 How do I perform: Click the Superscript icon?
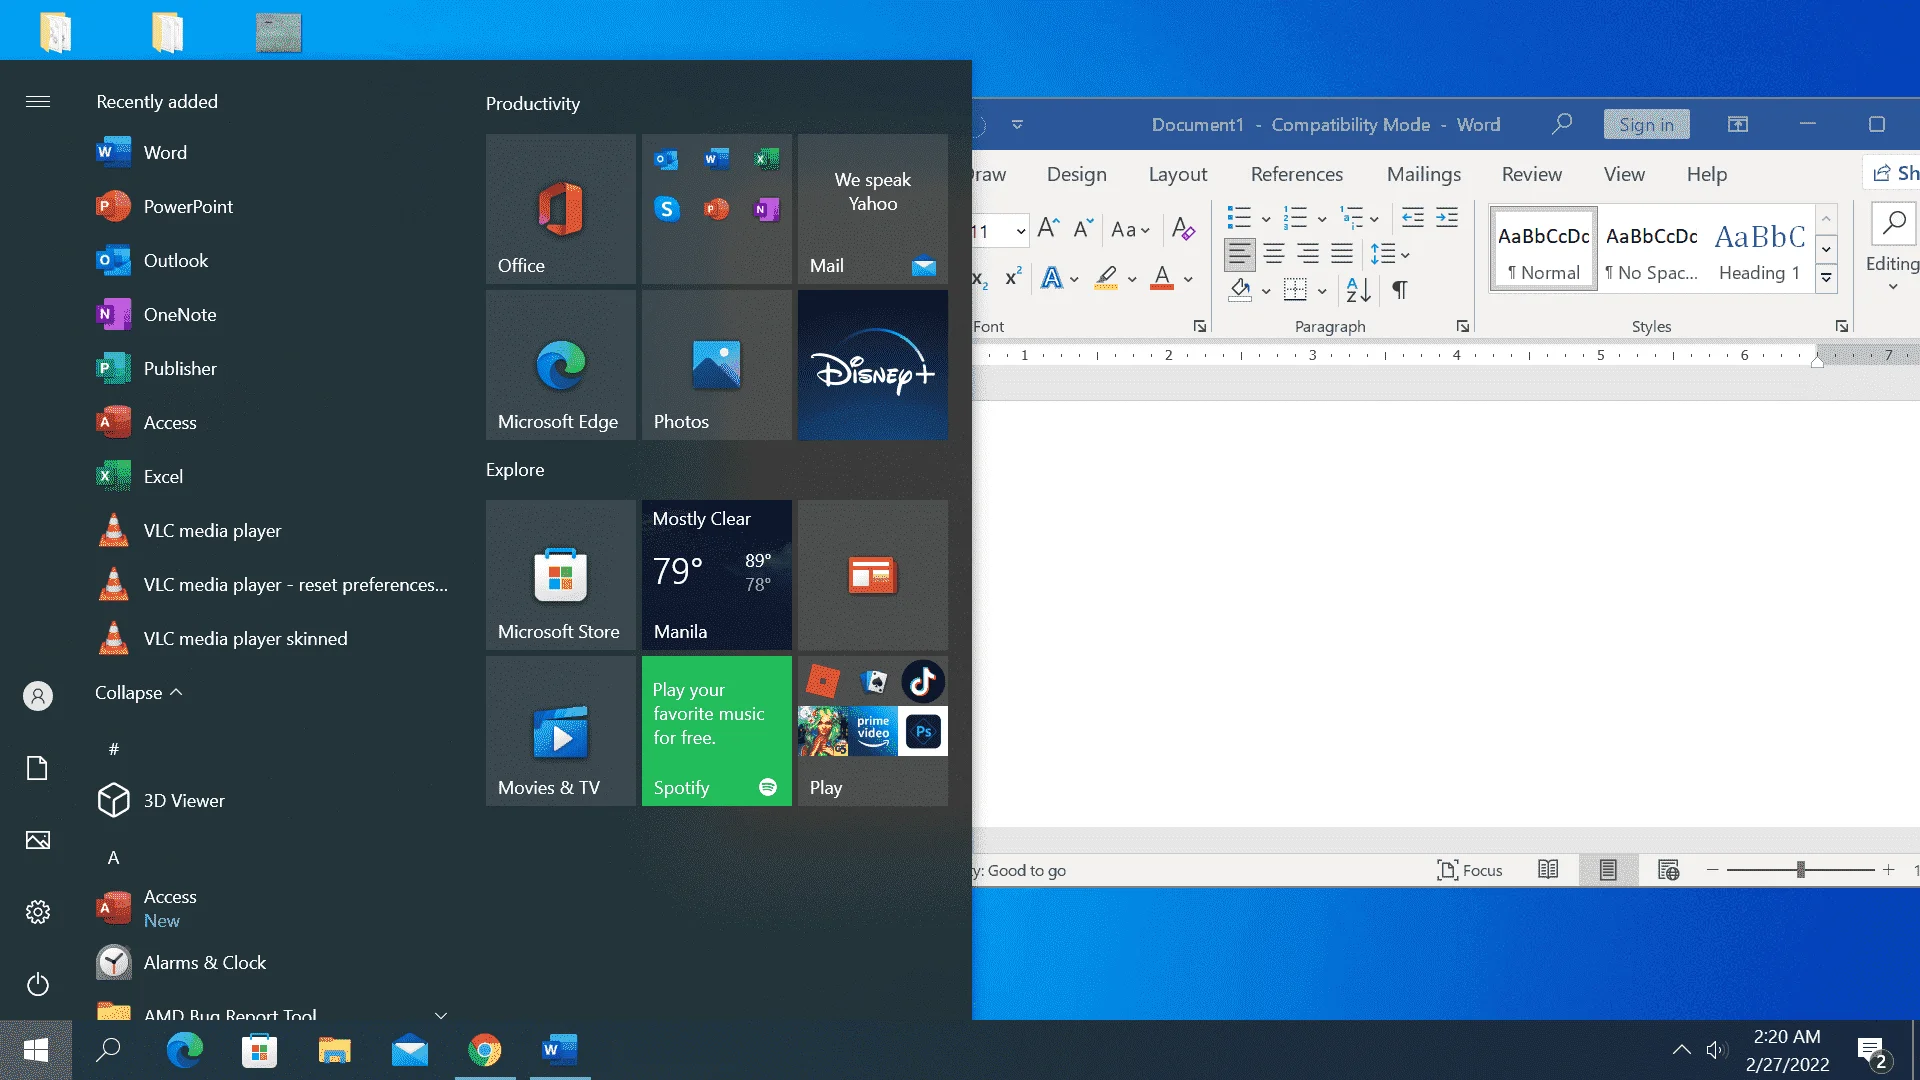pyautogui.click(x=1013, y=277)
